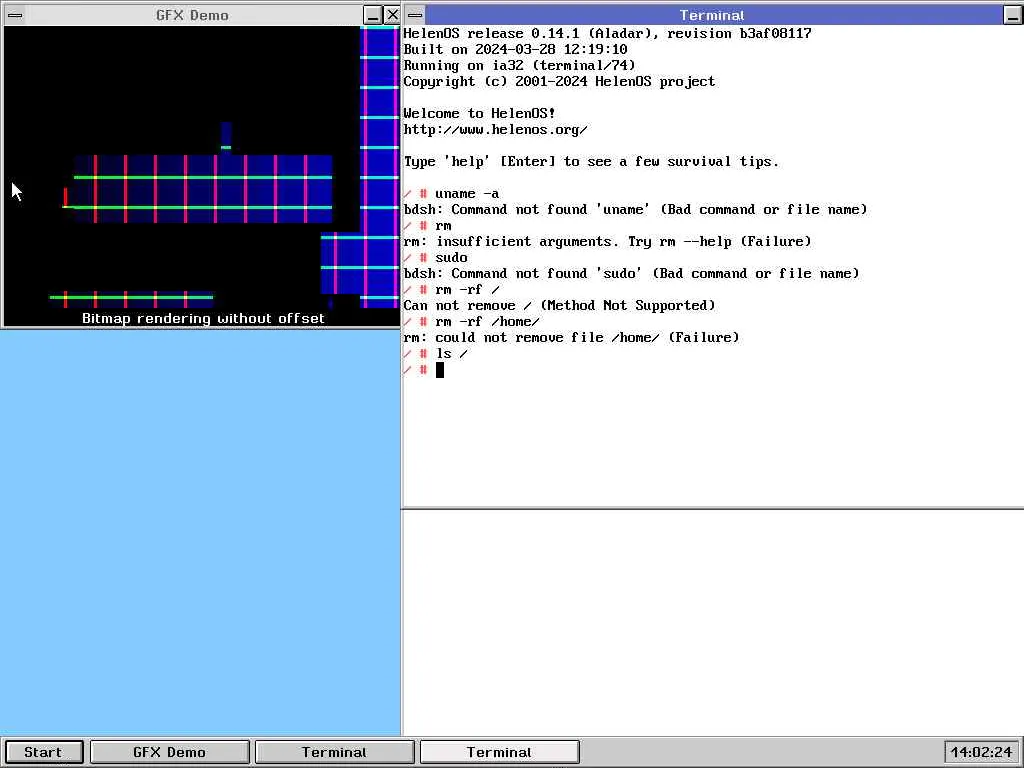The width and height of the screenshot is (1024, 768).
Task: Click the 'uname -a' command line
Action: coord(451,193)
